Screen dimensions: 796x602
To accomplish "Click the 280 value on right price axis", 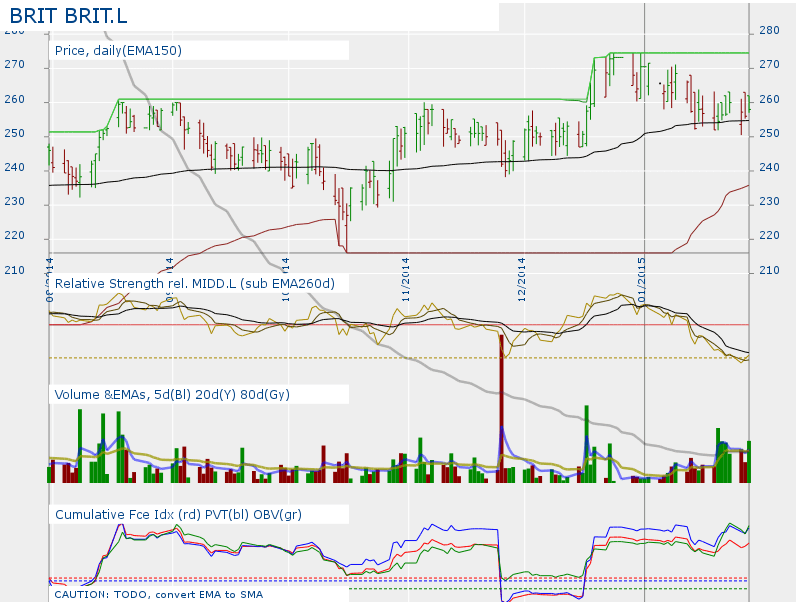I will click(x=769, y=30).
